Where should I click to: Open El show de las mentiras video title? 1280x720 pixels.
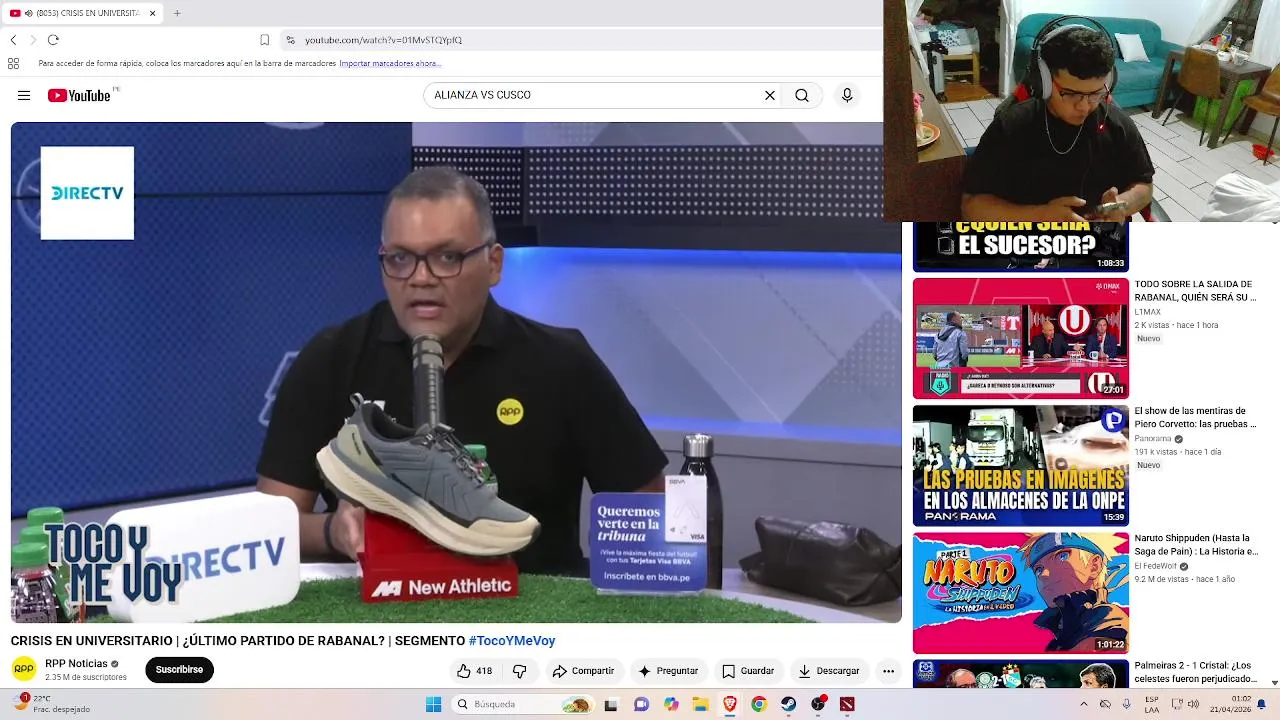coord(1195,418)
